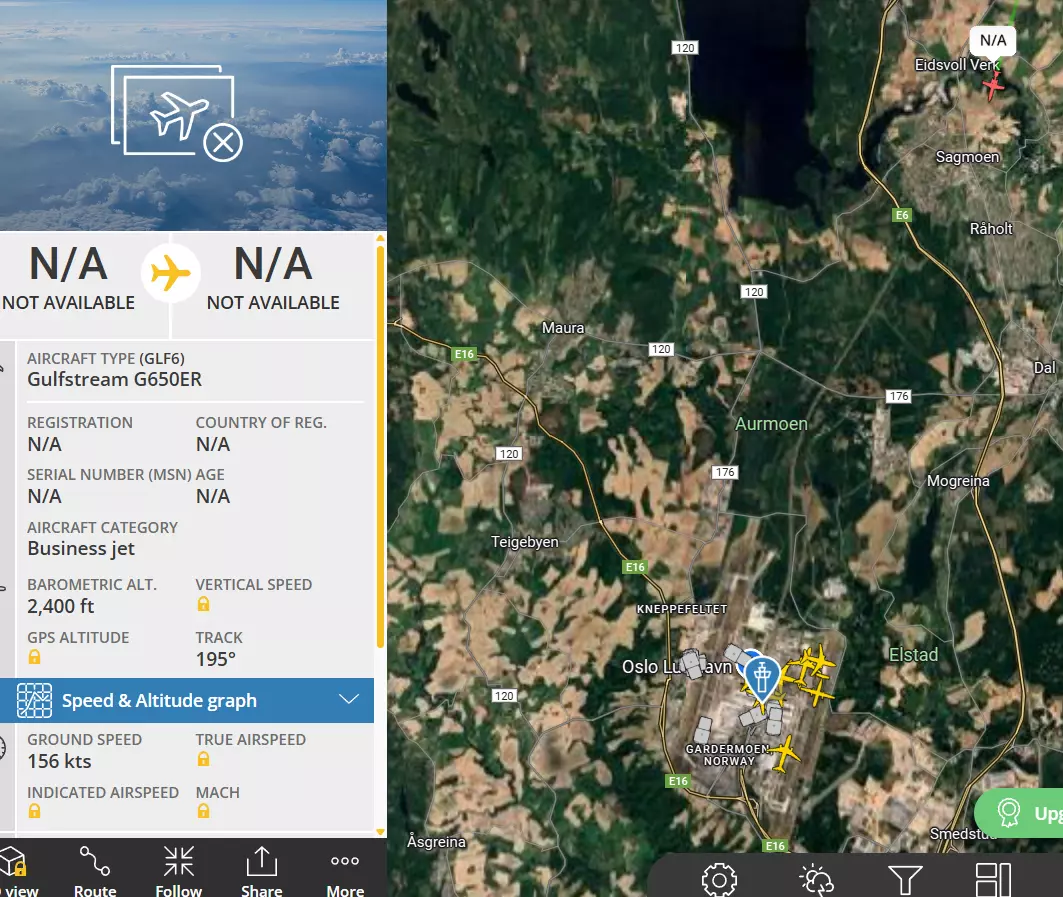Viewport: 1063px width, 897px height.
Task: Click the Serial Number (MSN) N/A value
Action: (x=45, y=496)
